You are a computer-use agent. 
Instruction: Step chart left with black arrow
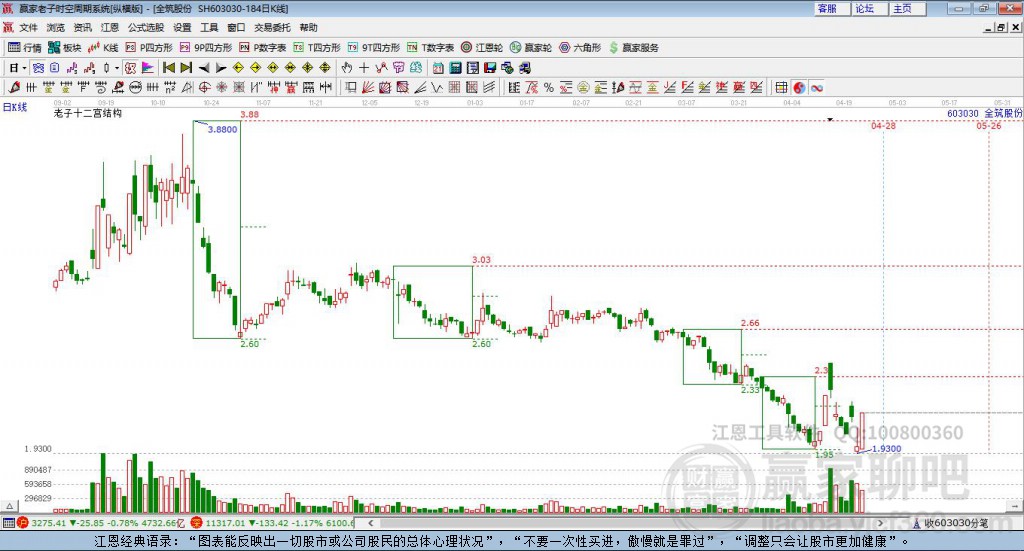coord(204,68)
